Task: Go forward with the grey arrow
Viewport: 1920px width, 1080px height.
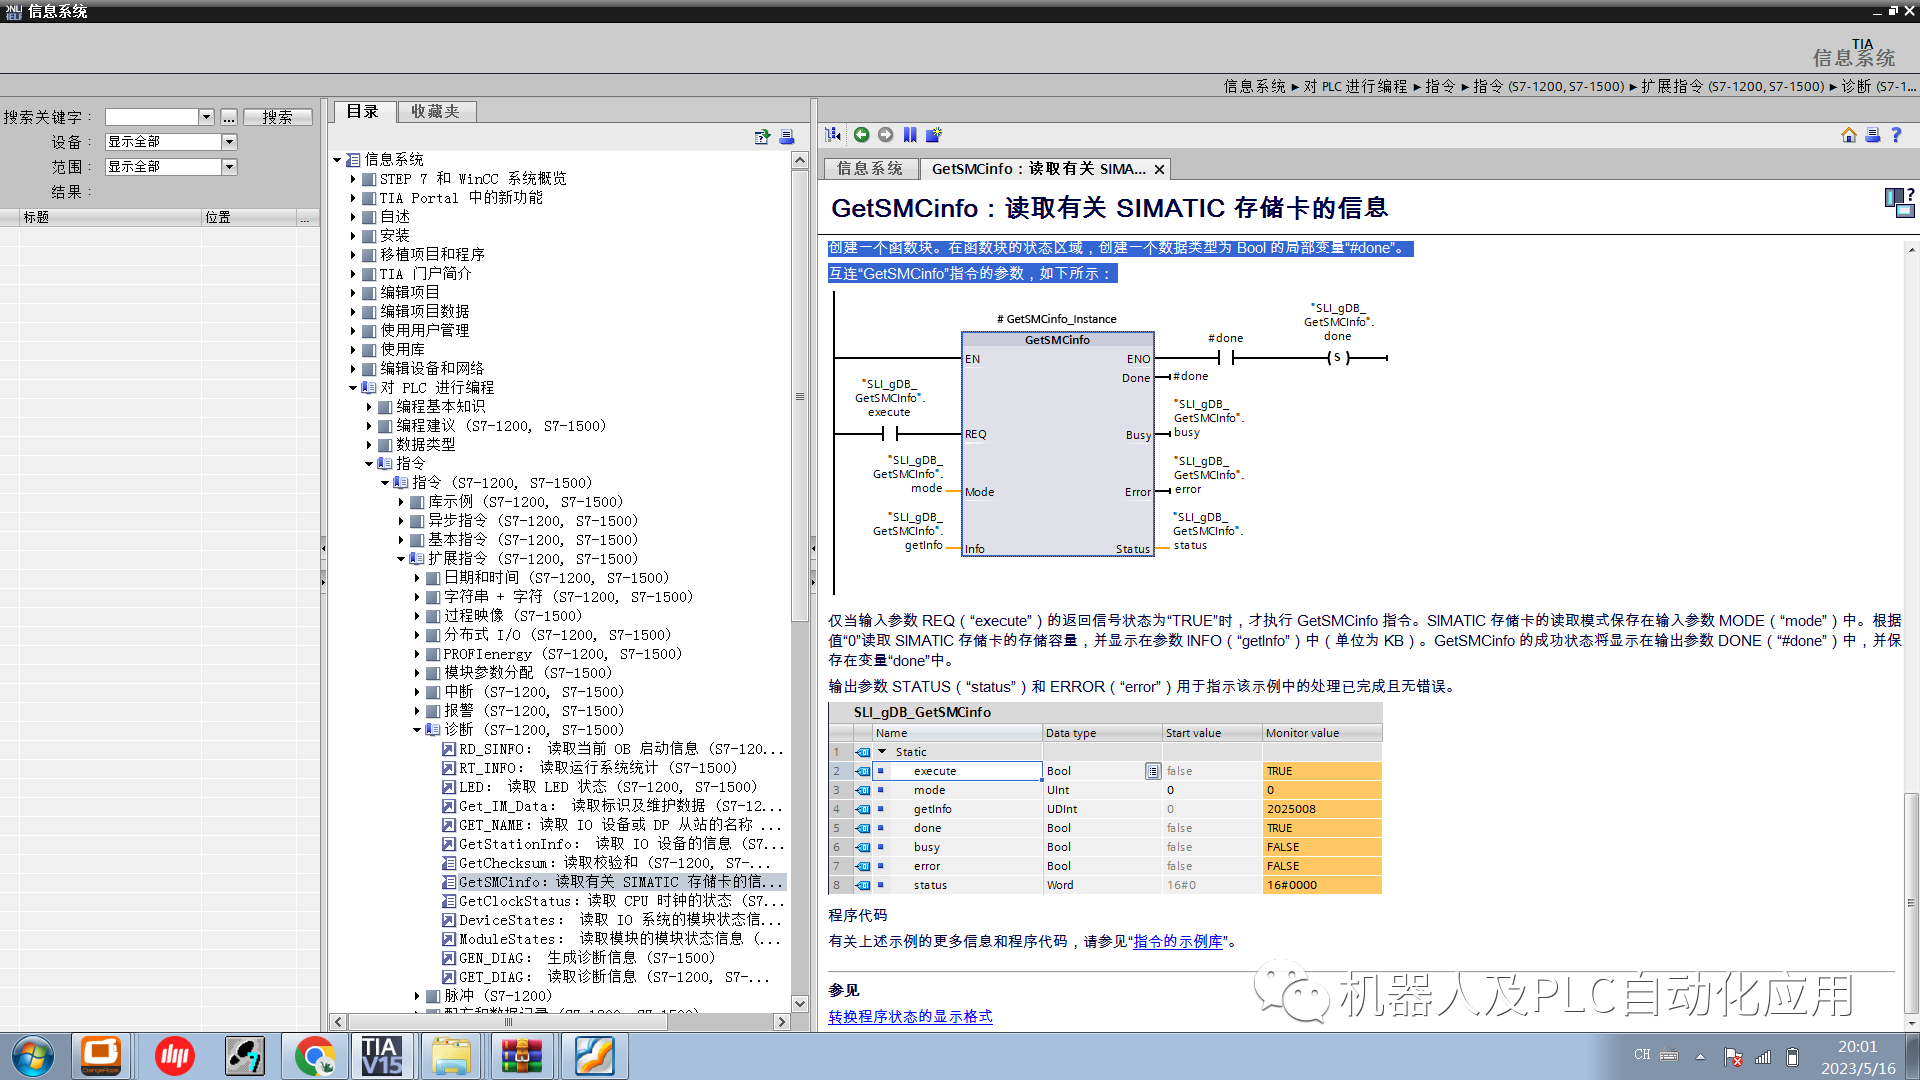Action: 886,135
